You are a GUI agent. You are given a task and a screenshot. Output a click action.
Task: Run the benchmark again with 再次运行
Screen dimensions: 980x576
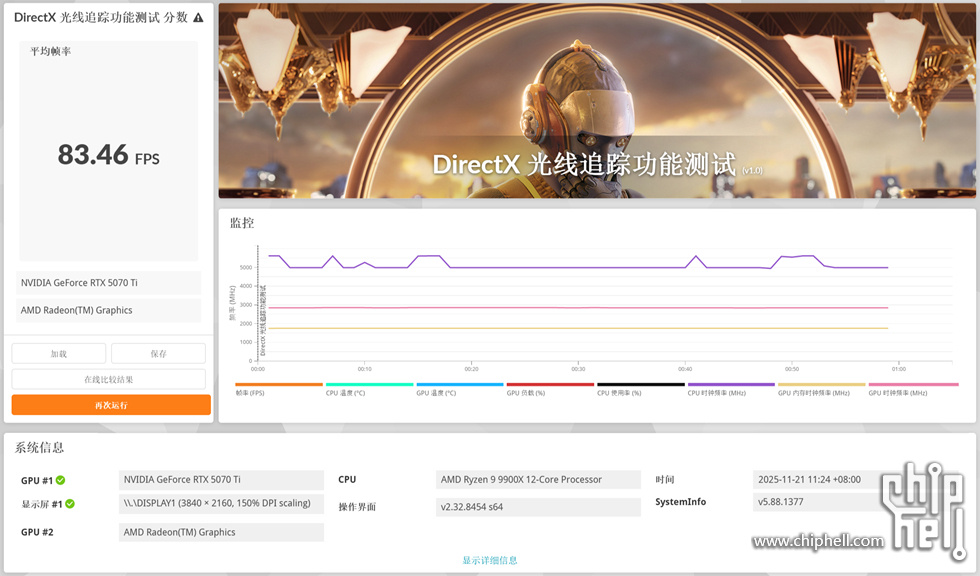pos(111,405)
